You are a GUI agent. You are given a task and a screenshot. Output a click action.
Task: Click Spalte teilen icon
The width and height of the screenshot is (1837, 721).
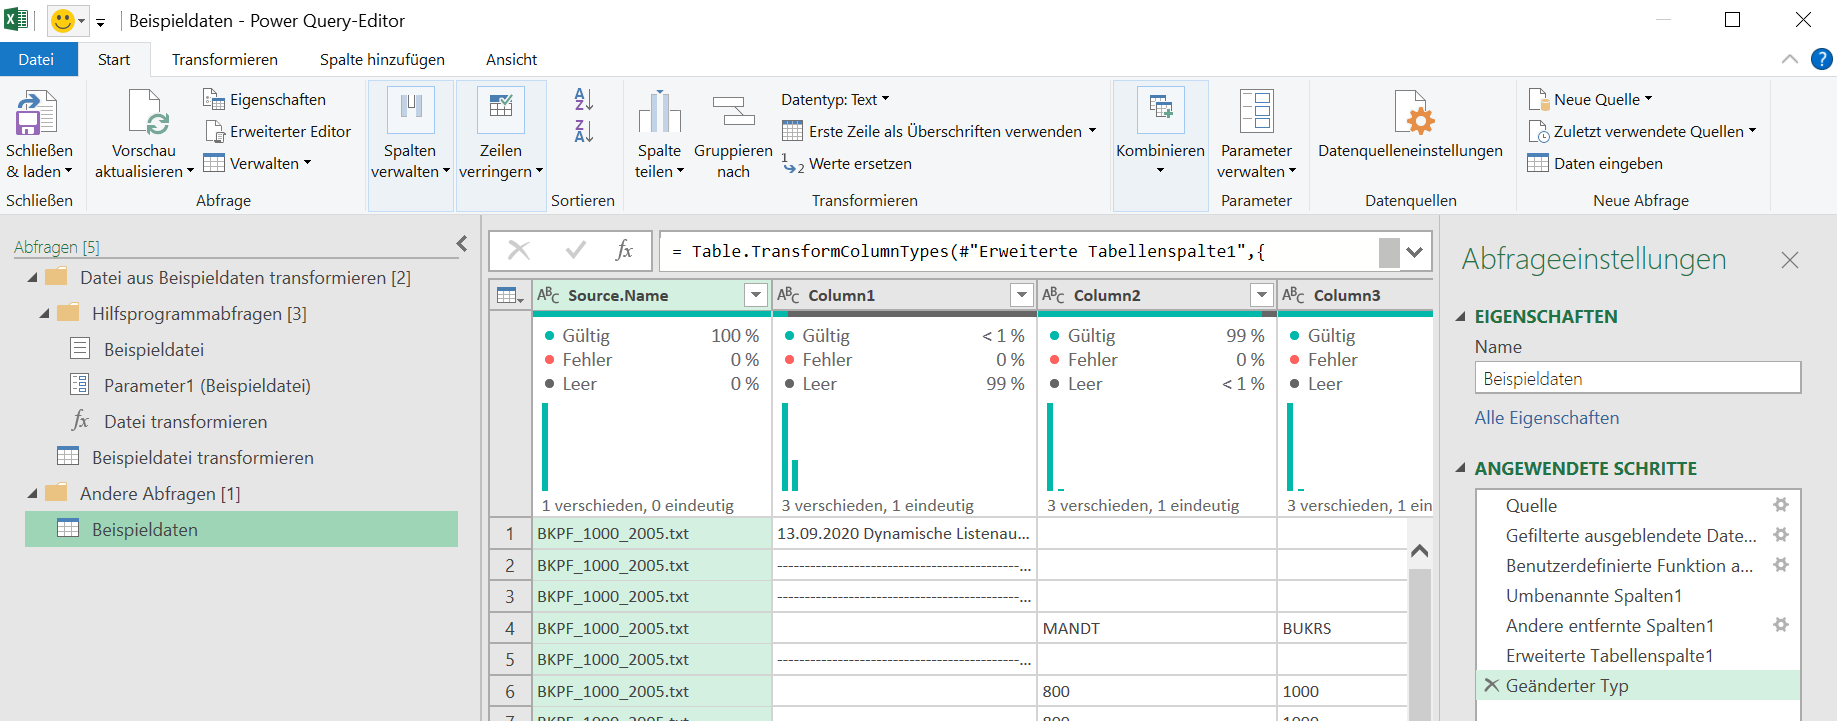tap(659, 112)
